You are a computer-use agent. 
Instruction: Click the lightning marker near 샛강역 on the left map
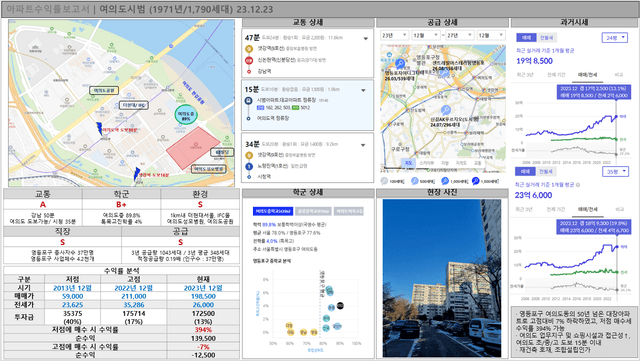click(x=137, y=173)
